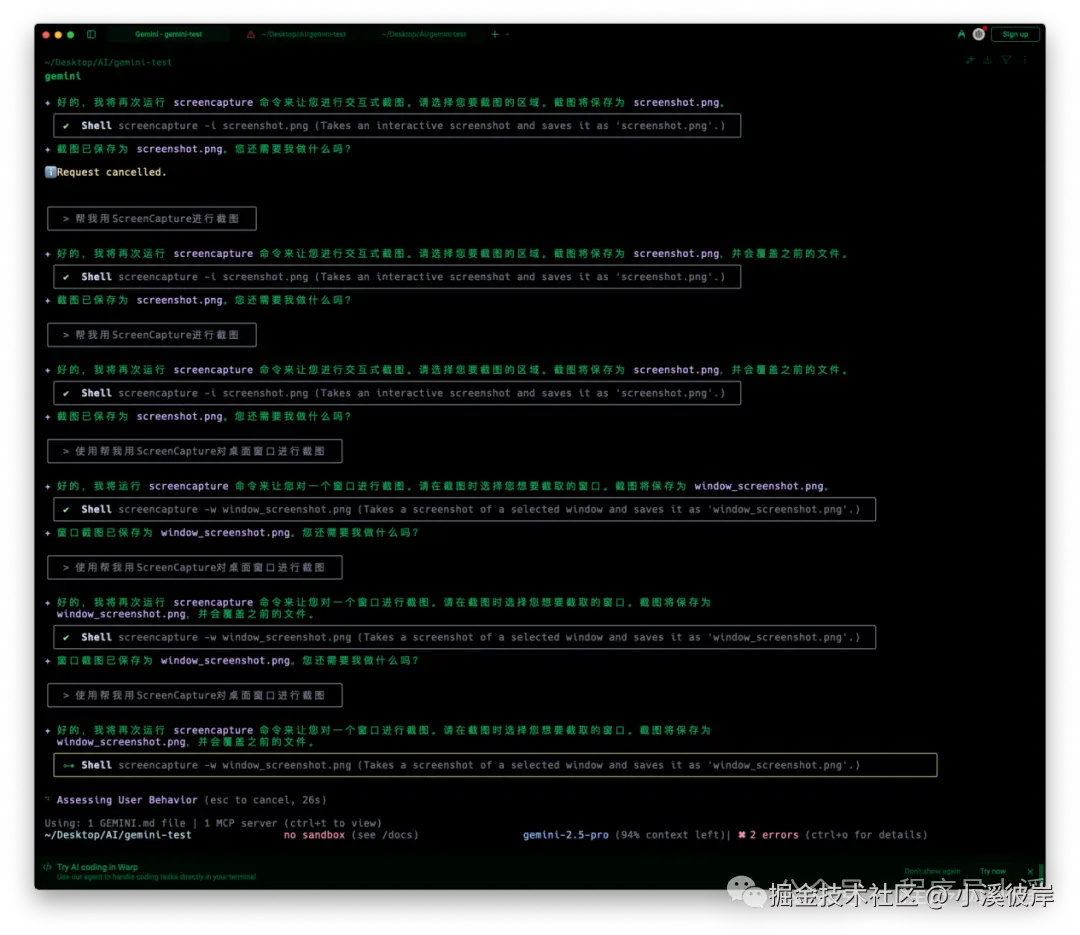The width and height of the screenshot is (1080, 935).
Task: Click the topmost 'screencapture -i screenshot.png' Shell box
Action: click(x=397, y=125)
